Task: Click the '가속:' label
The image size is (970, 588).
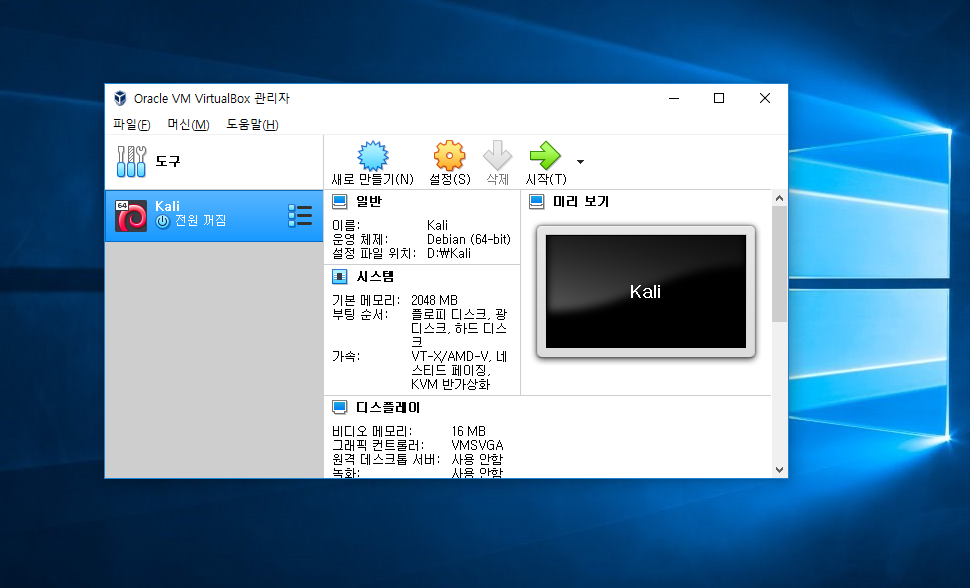Action: (346, 356)
